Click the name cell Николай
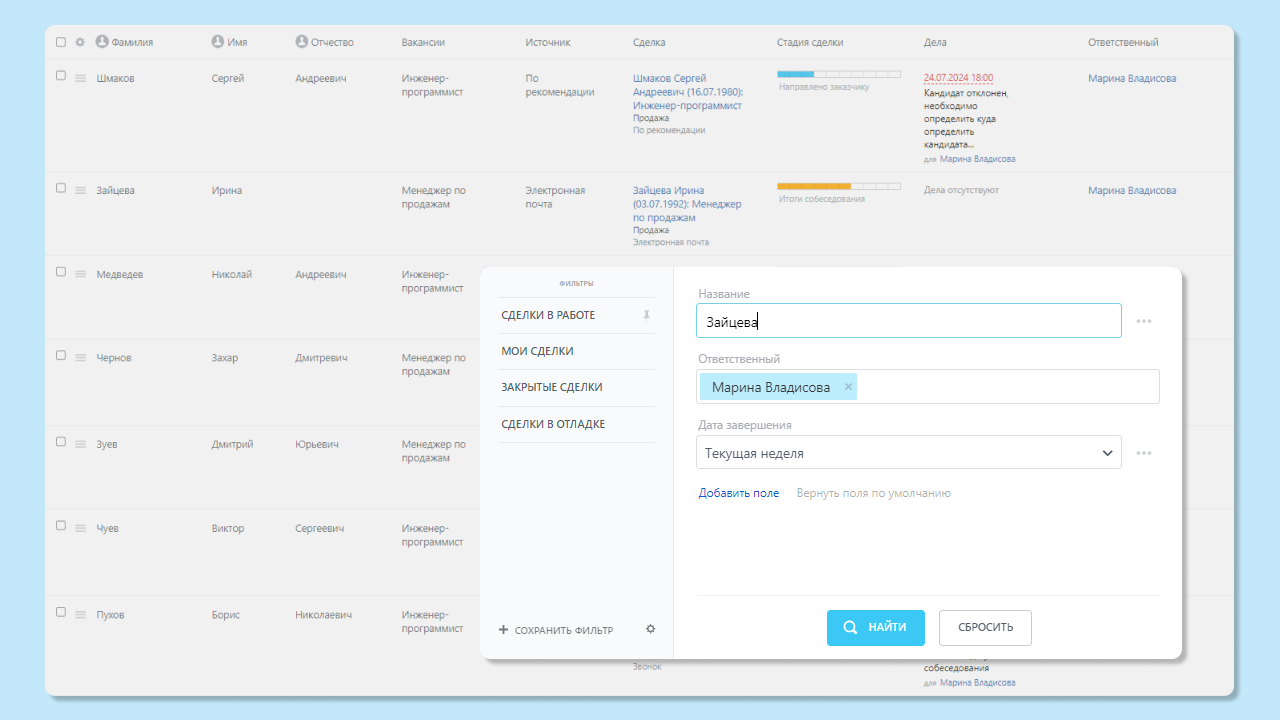 [x=232, y=274]
